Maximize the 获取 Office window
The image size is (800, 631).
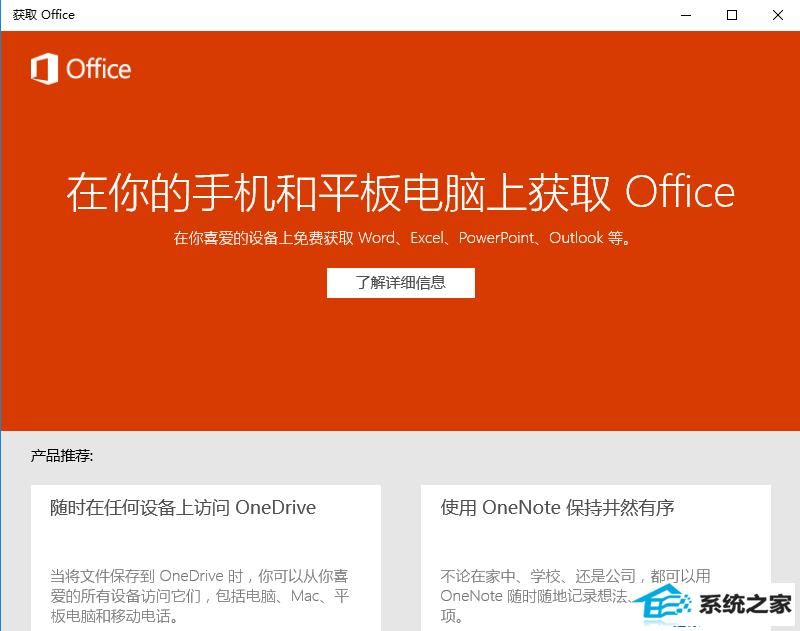click(732, 15)
